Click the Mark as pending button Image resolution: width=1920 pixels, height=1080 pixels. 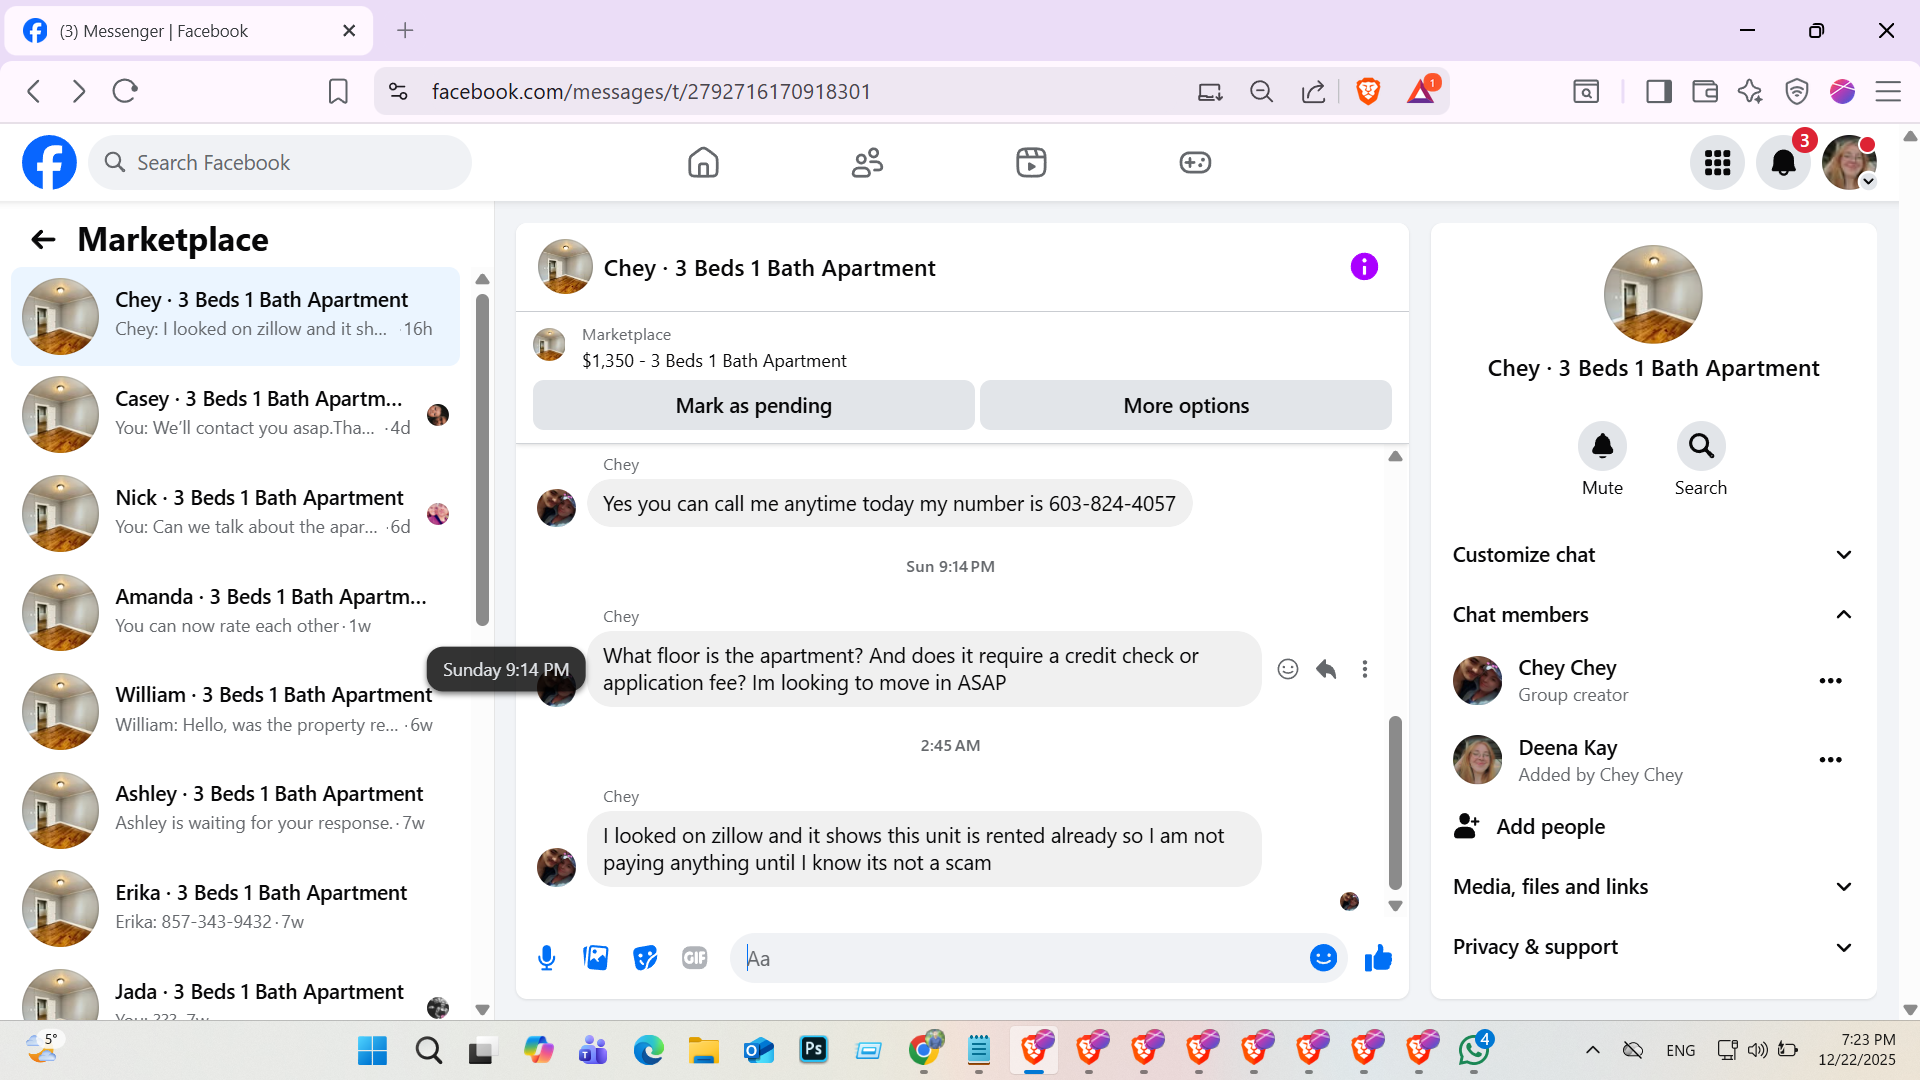[x=753, y=405]
